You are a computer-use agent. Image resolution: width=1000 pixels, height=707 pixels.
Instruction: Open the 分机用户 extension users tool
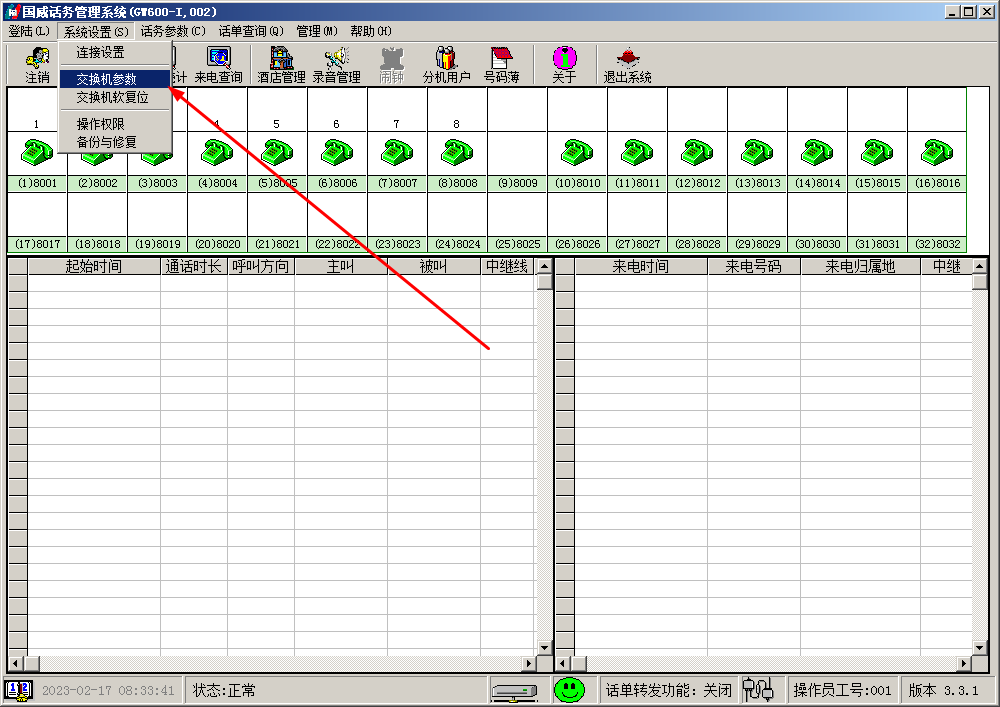pos(446,65)
